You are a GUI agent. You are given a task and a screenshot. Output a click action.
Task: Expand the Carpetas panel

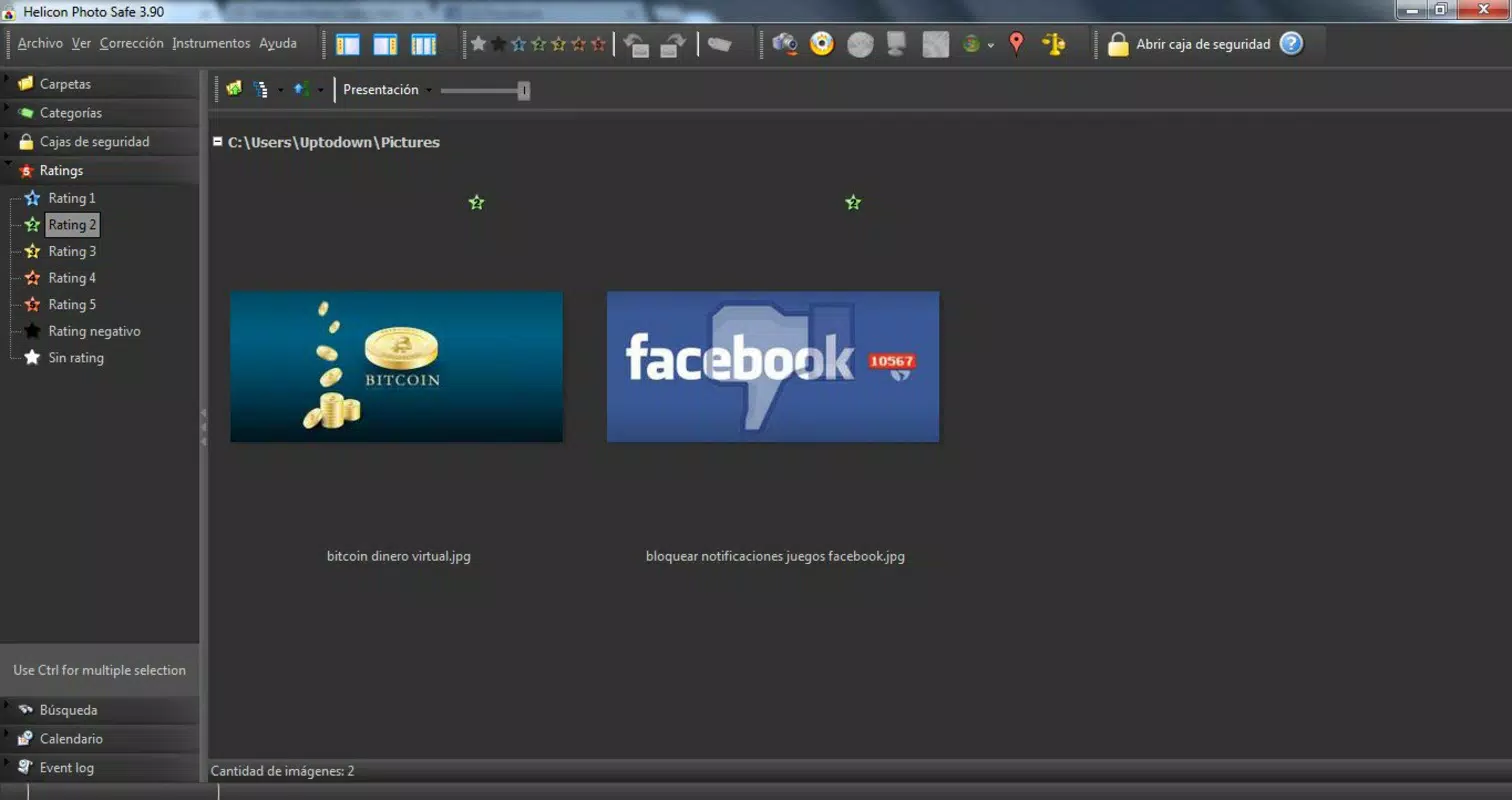[x=100, y=84]
